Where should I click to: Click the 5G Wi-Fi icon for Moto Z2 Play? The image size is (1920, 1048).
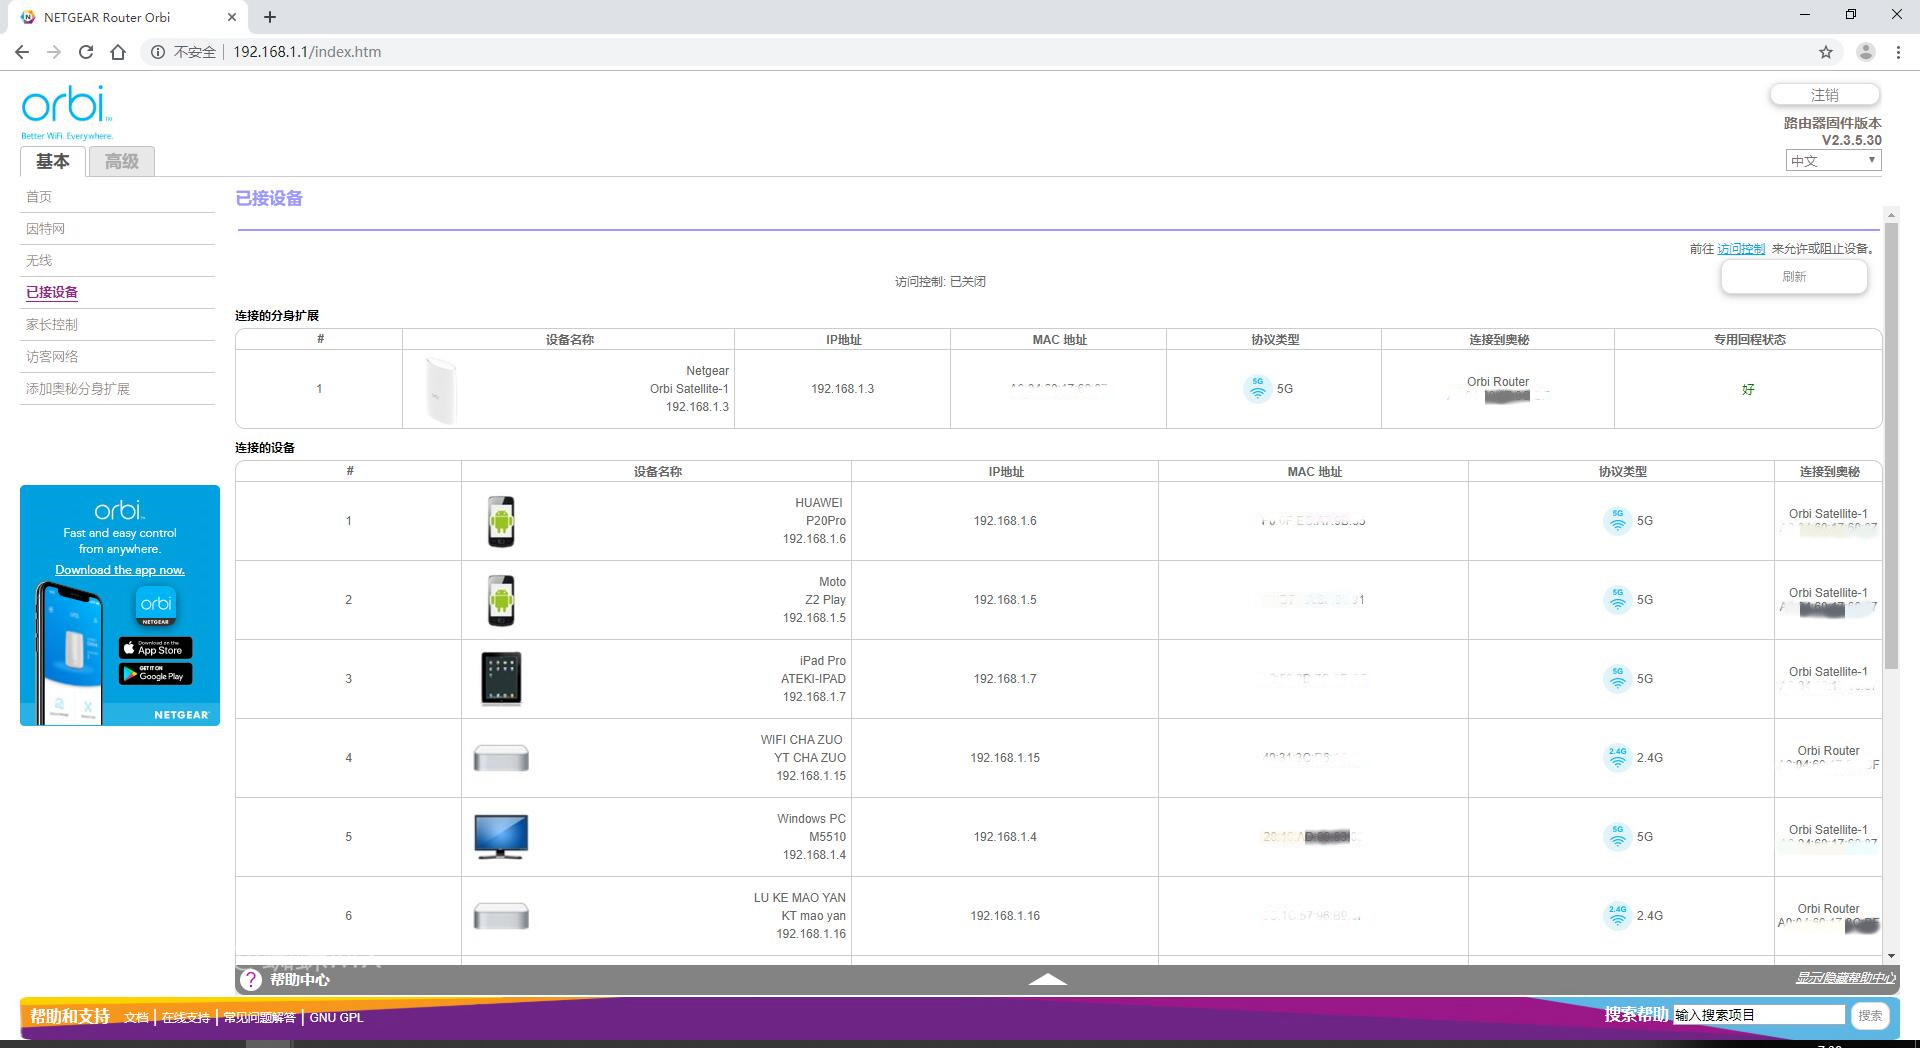click(1617, 600)
